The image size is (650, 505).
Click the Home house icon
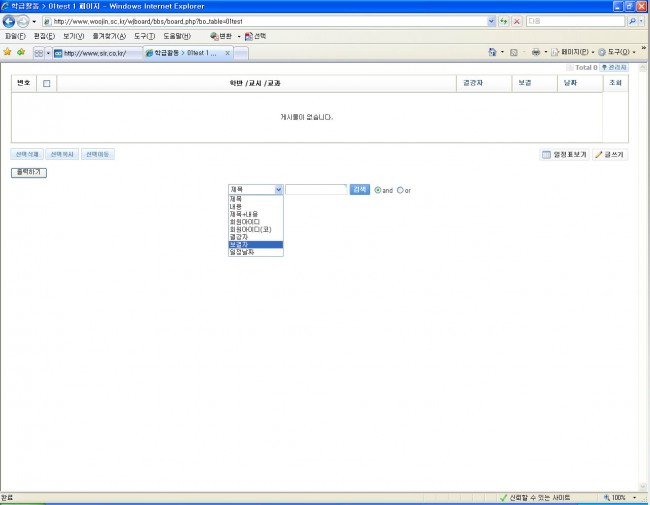492,52
